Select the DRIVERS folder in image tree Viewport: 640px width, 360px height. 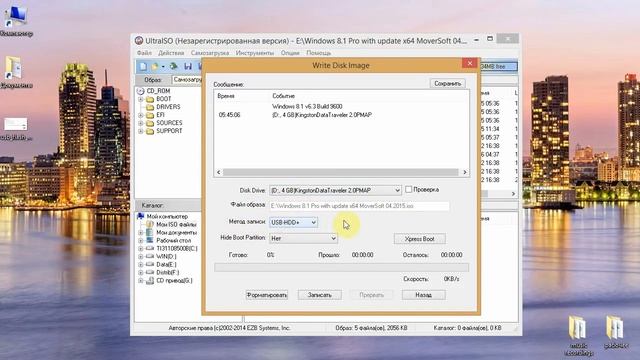[168, 107]
